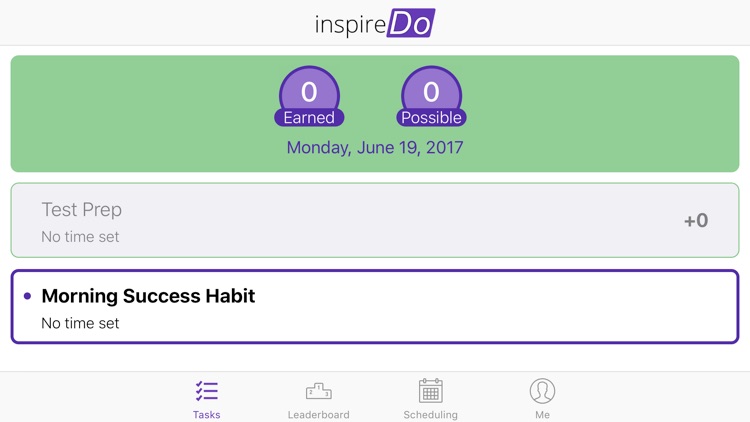
Task: Tap the date Monday, June 19, 2017
Action: 375,148
